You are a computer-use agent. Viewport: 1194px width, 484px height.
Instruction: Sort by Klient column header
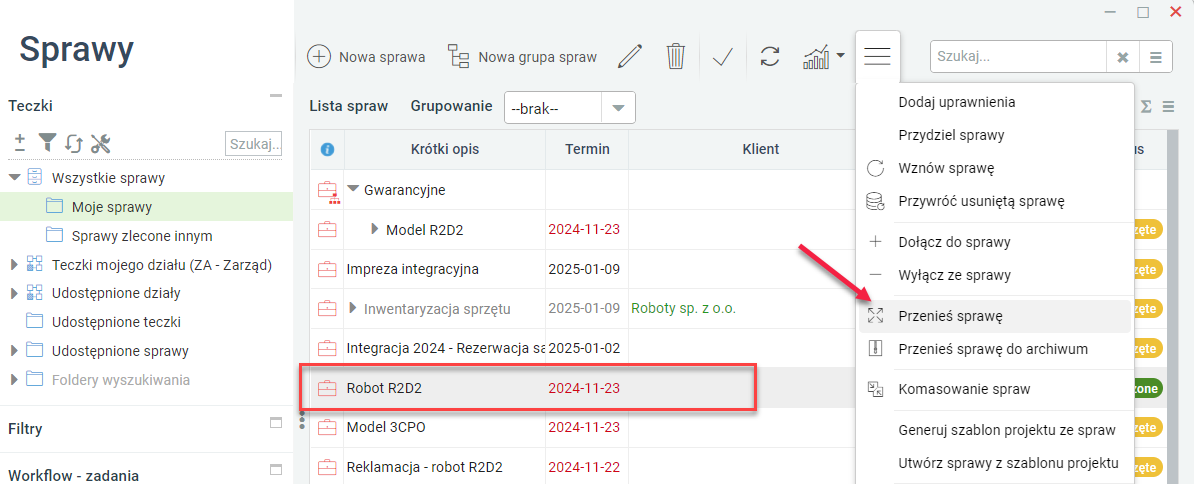point(761,149)
